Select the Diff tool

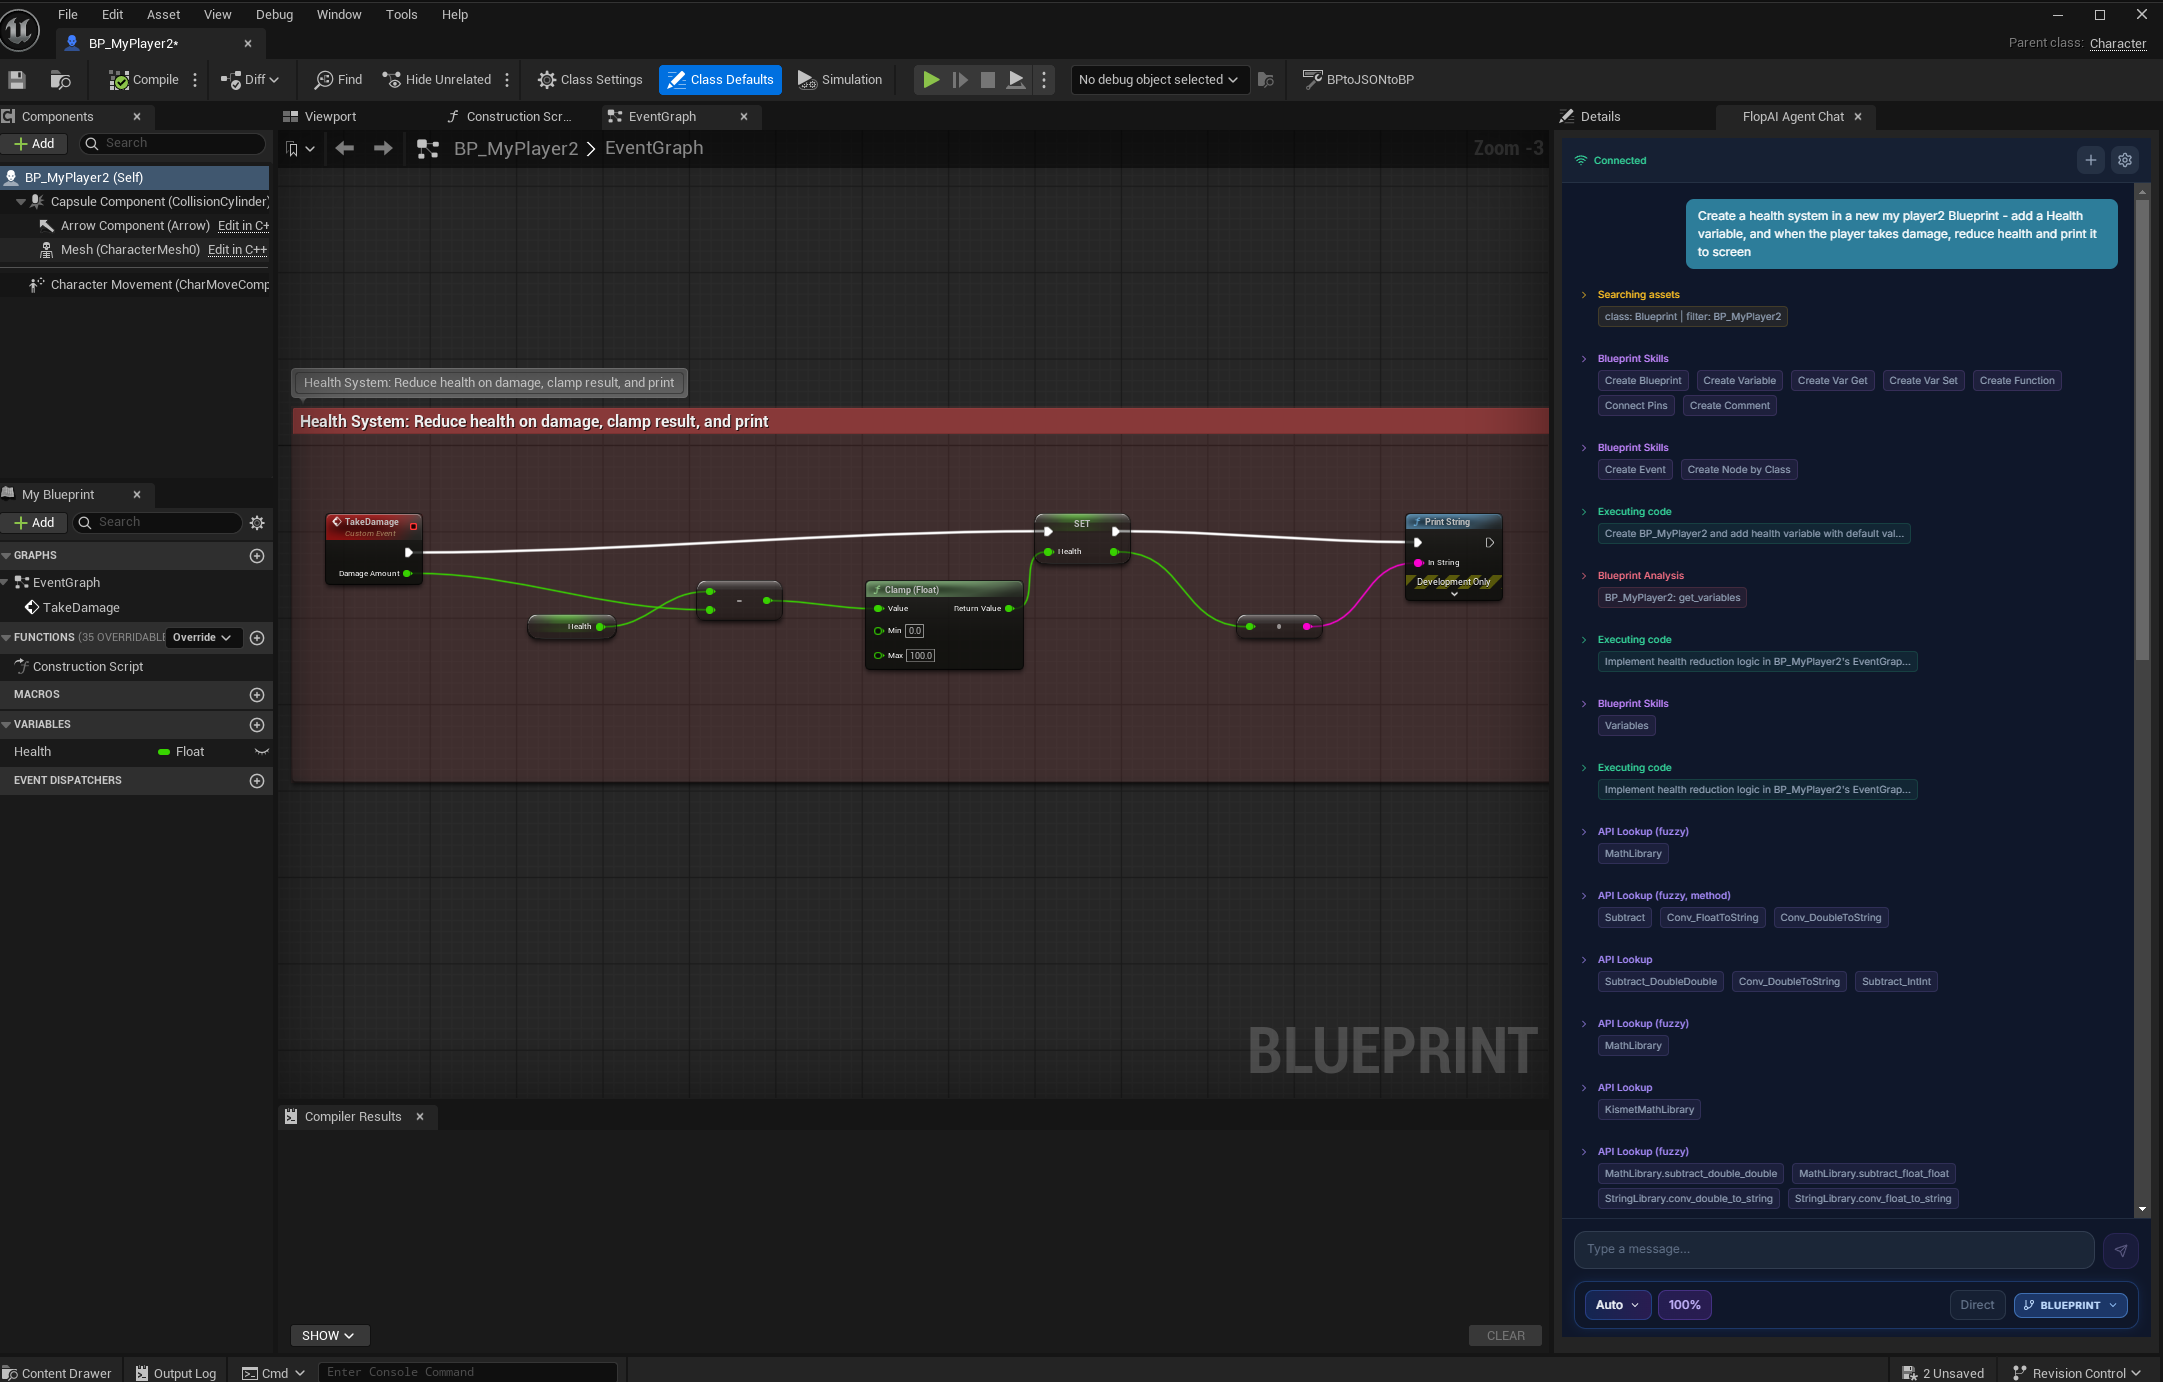point(249,79)
